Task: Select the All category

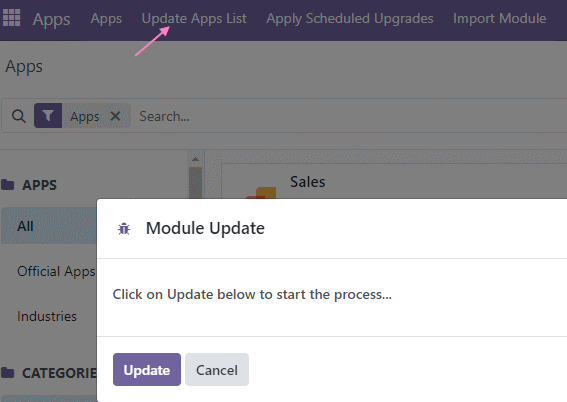Action: tap(49, 226)
